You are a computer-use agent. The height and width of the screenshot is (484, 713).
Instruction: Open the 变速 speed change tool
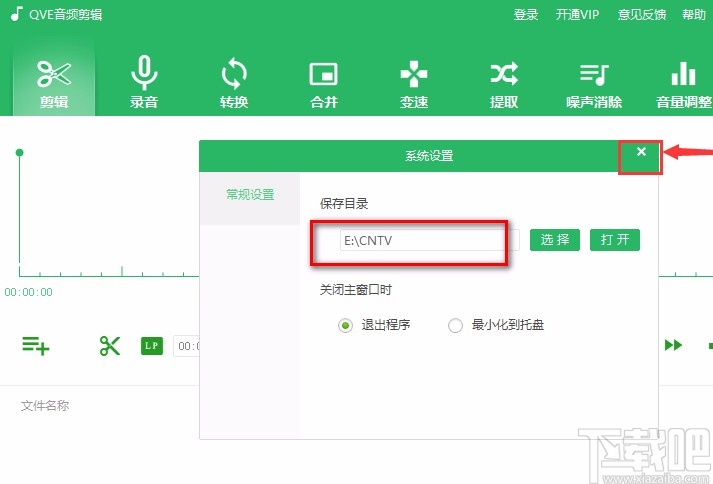413,85
